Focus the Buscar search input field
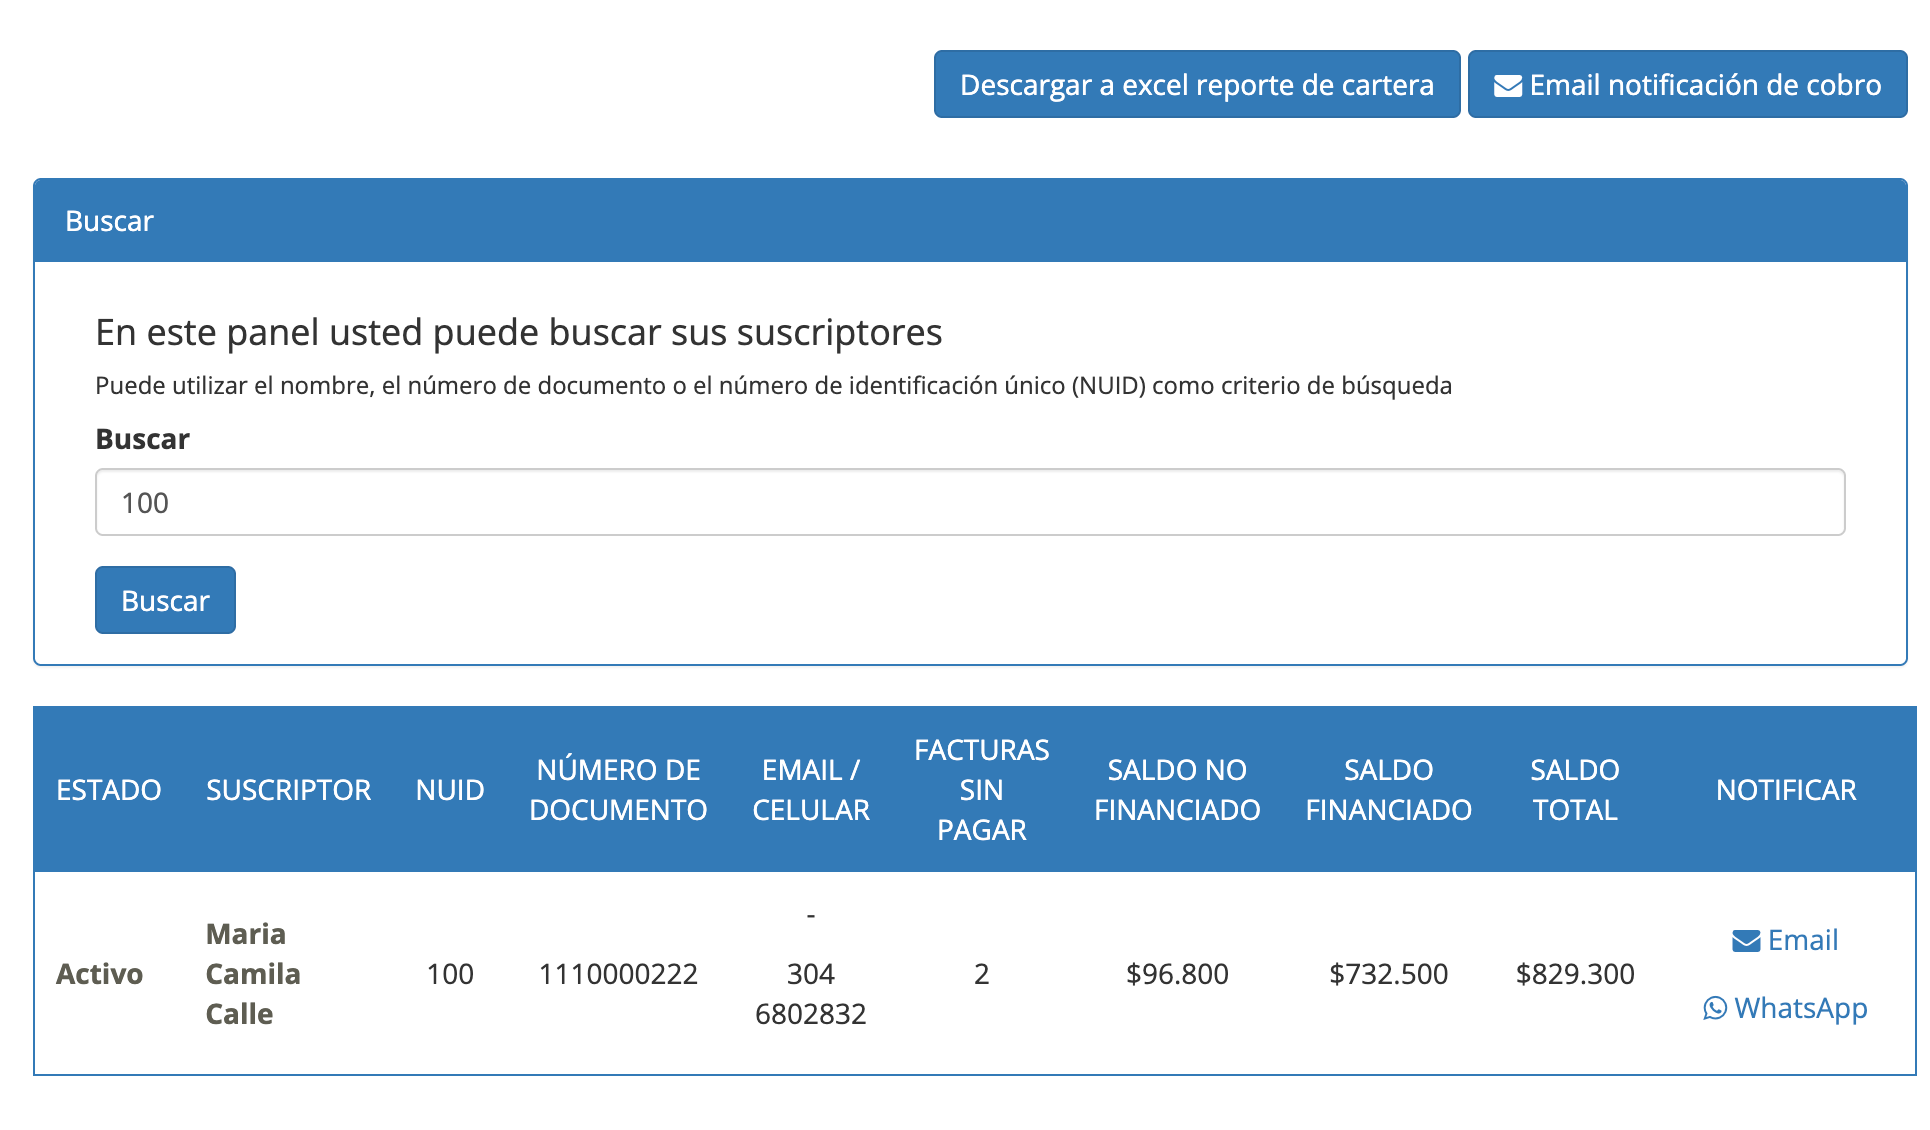 [969, 502]
